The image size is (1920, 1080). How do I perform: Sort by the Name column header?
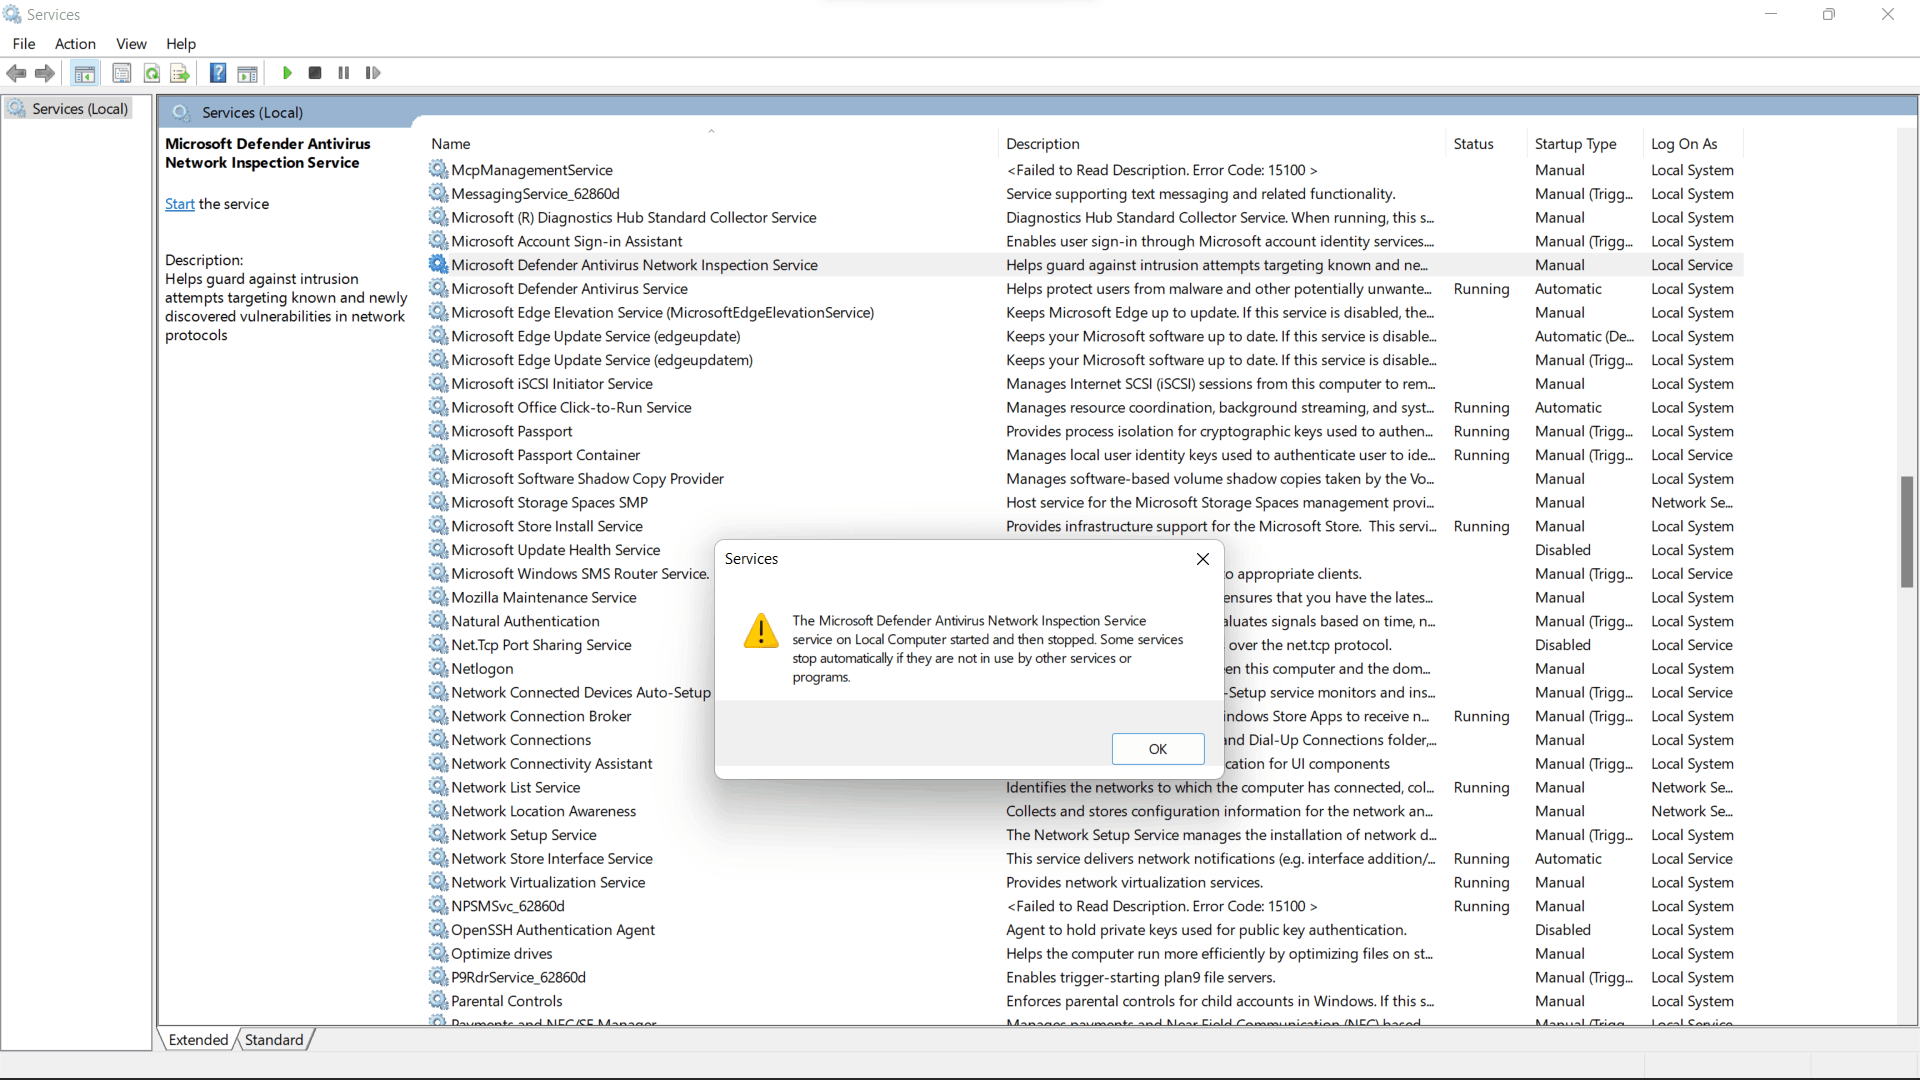tap(713, 144)
